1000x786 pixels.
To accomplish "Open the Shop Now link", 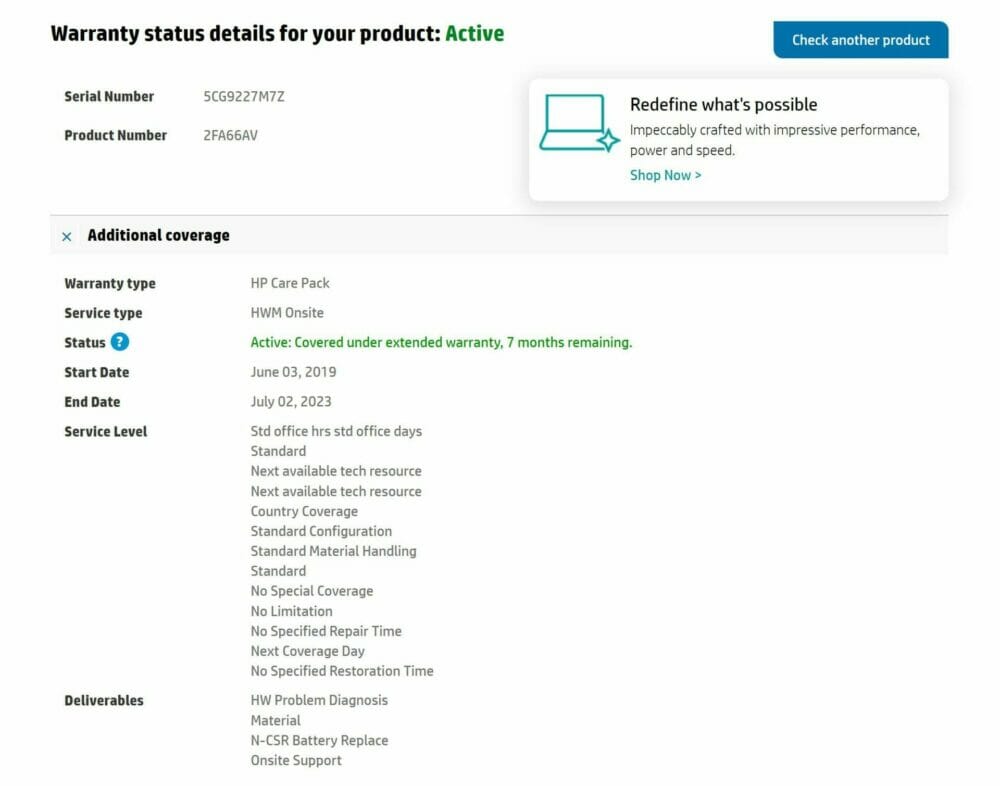I will pos(665,175).
